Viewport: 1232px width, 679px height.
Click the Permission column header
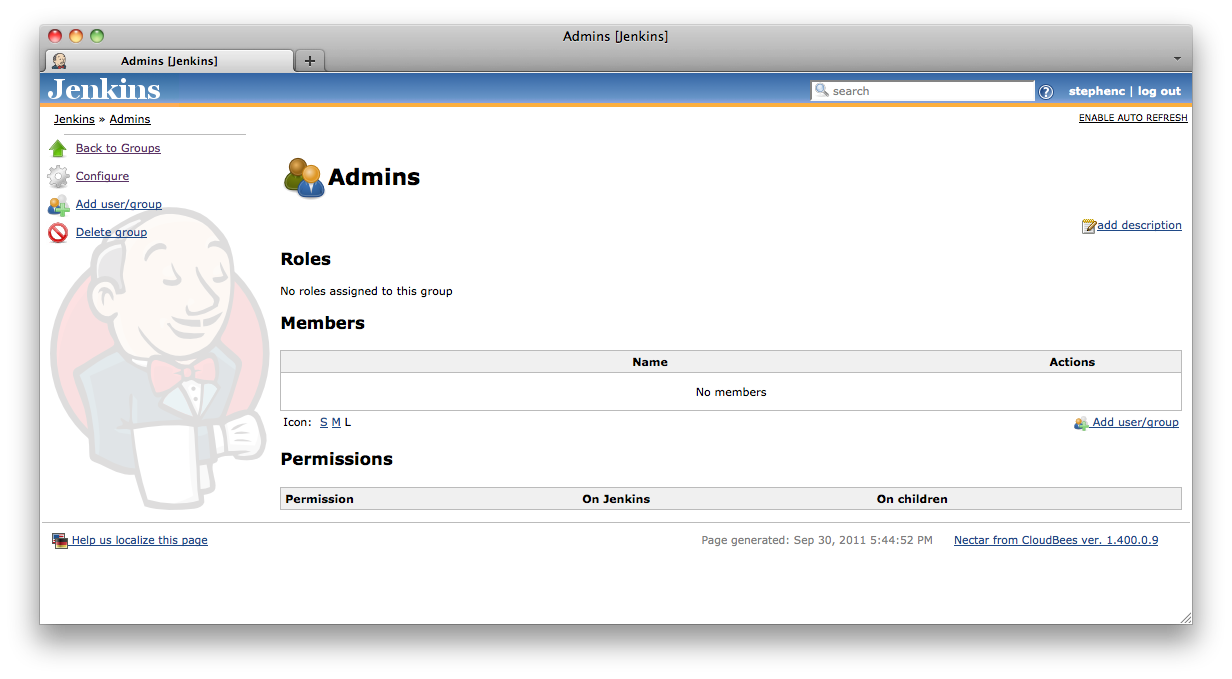pyautogui.click(x=319, y=499)
